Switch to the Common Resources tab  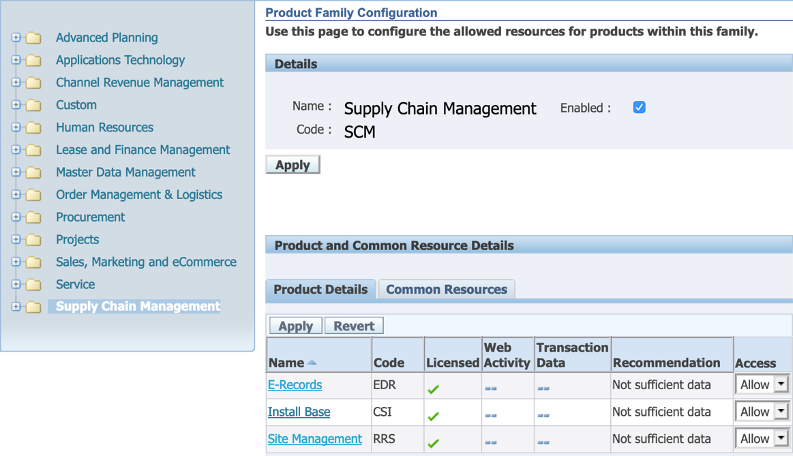(x=446, y=290)
